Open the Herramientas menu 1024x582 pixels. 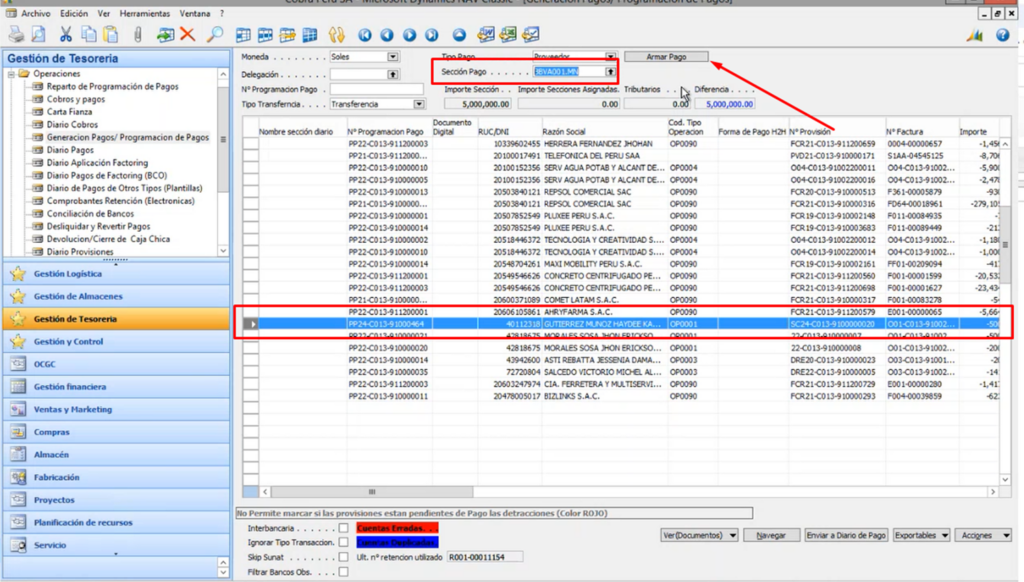(144, 13)
